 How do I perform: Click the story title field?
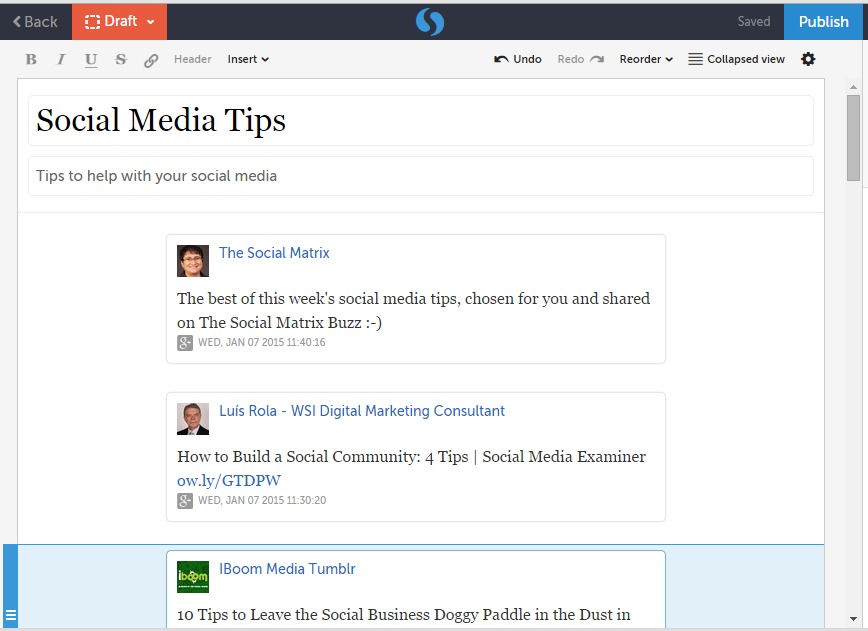click(420, 121)
